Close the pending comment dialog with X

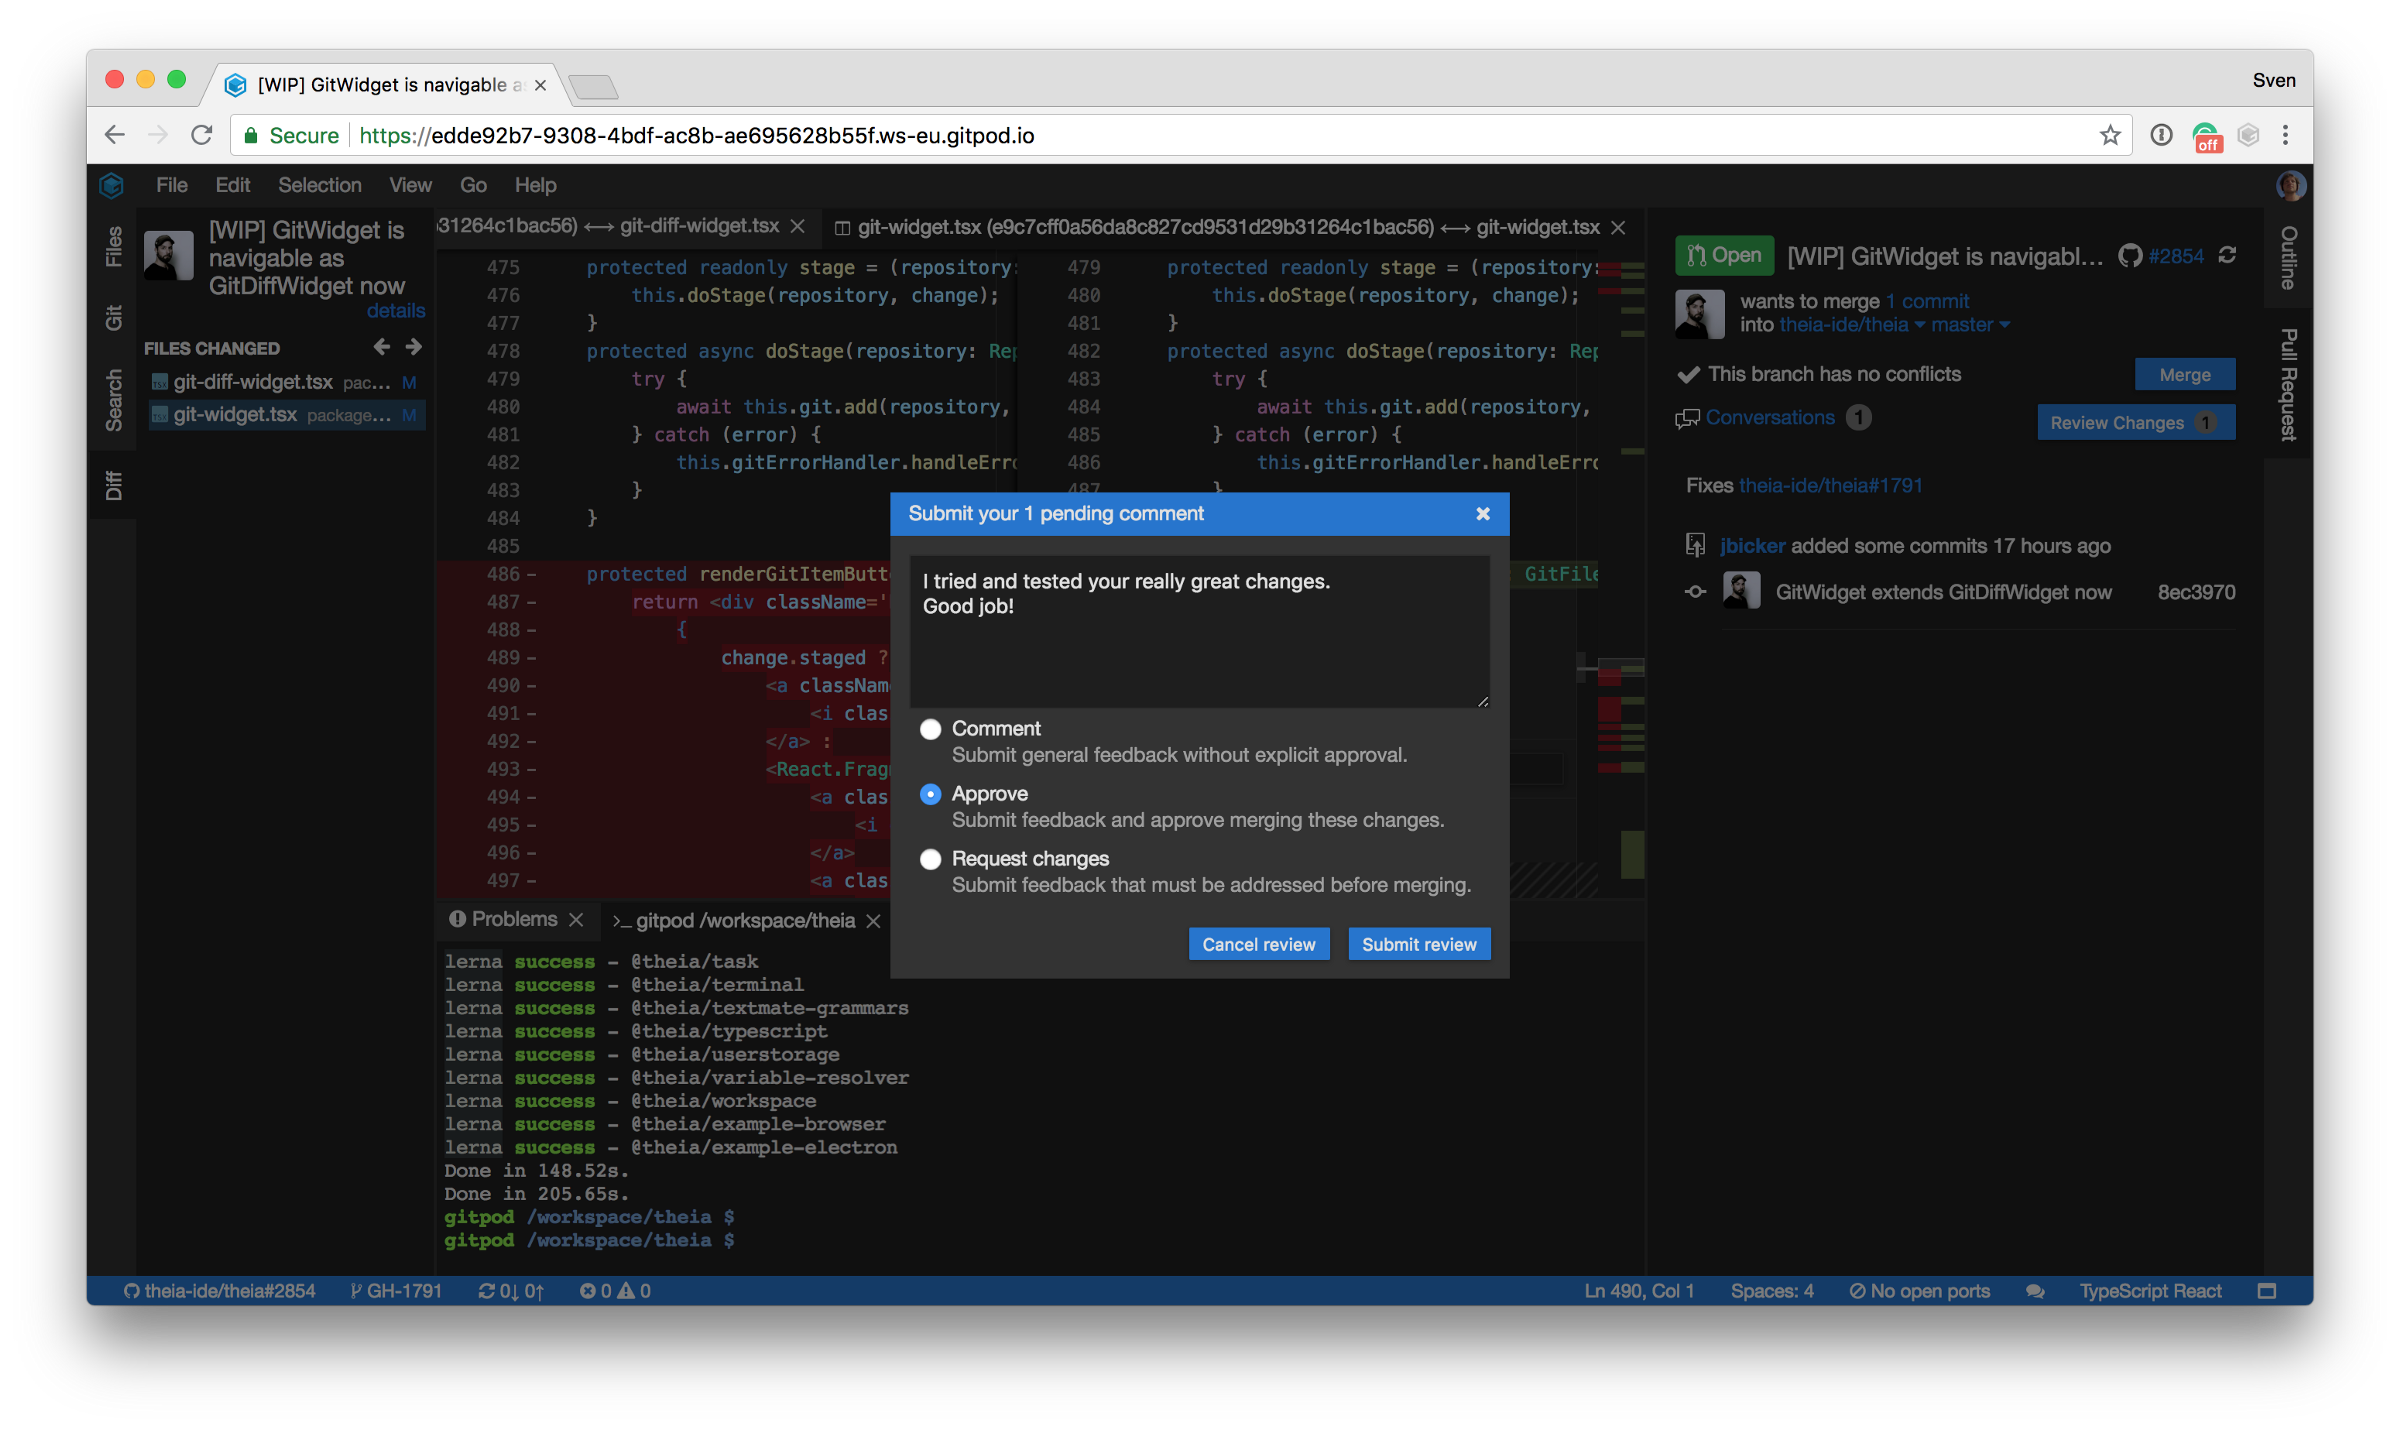click(x=1483, y=514)
